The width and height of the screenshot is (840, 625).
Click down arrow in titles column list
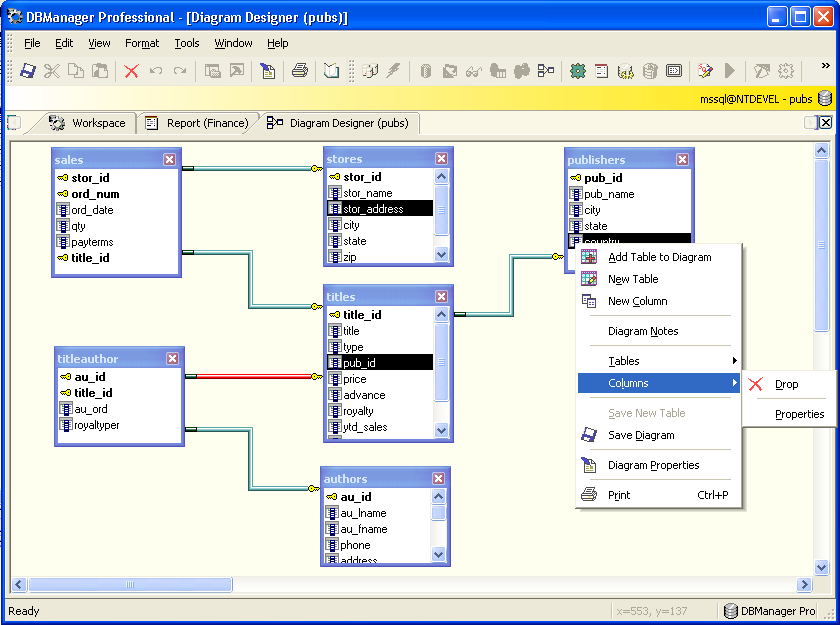point(441,430)
